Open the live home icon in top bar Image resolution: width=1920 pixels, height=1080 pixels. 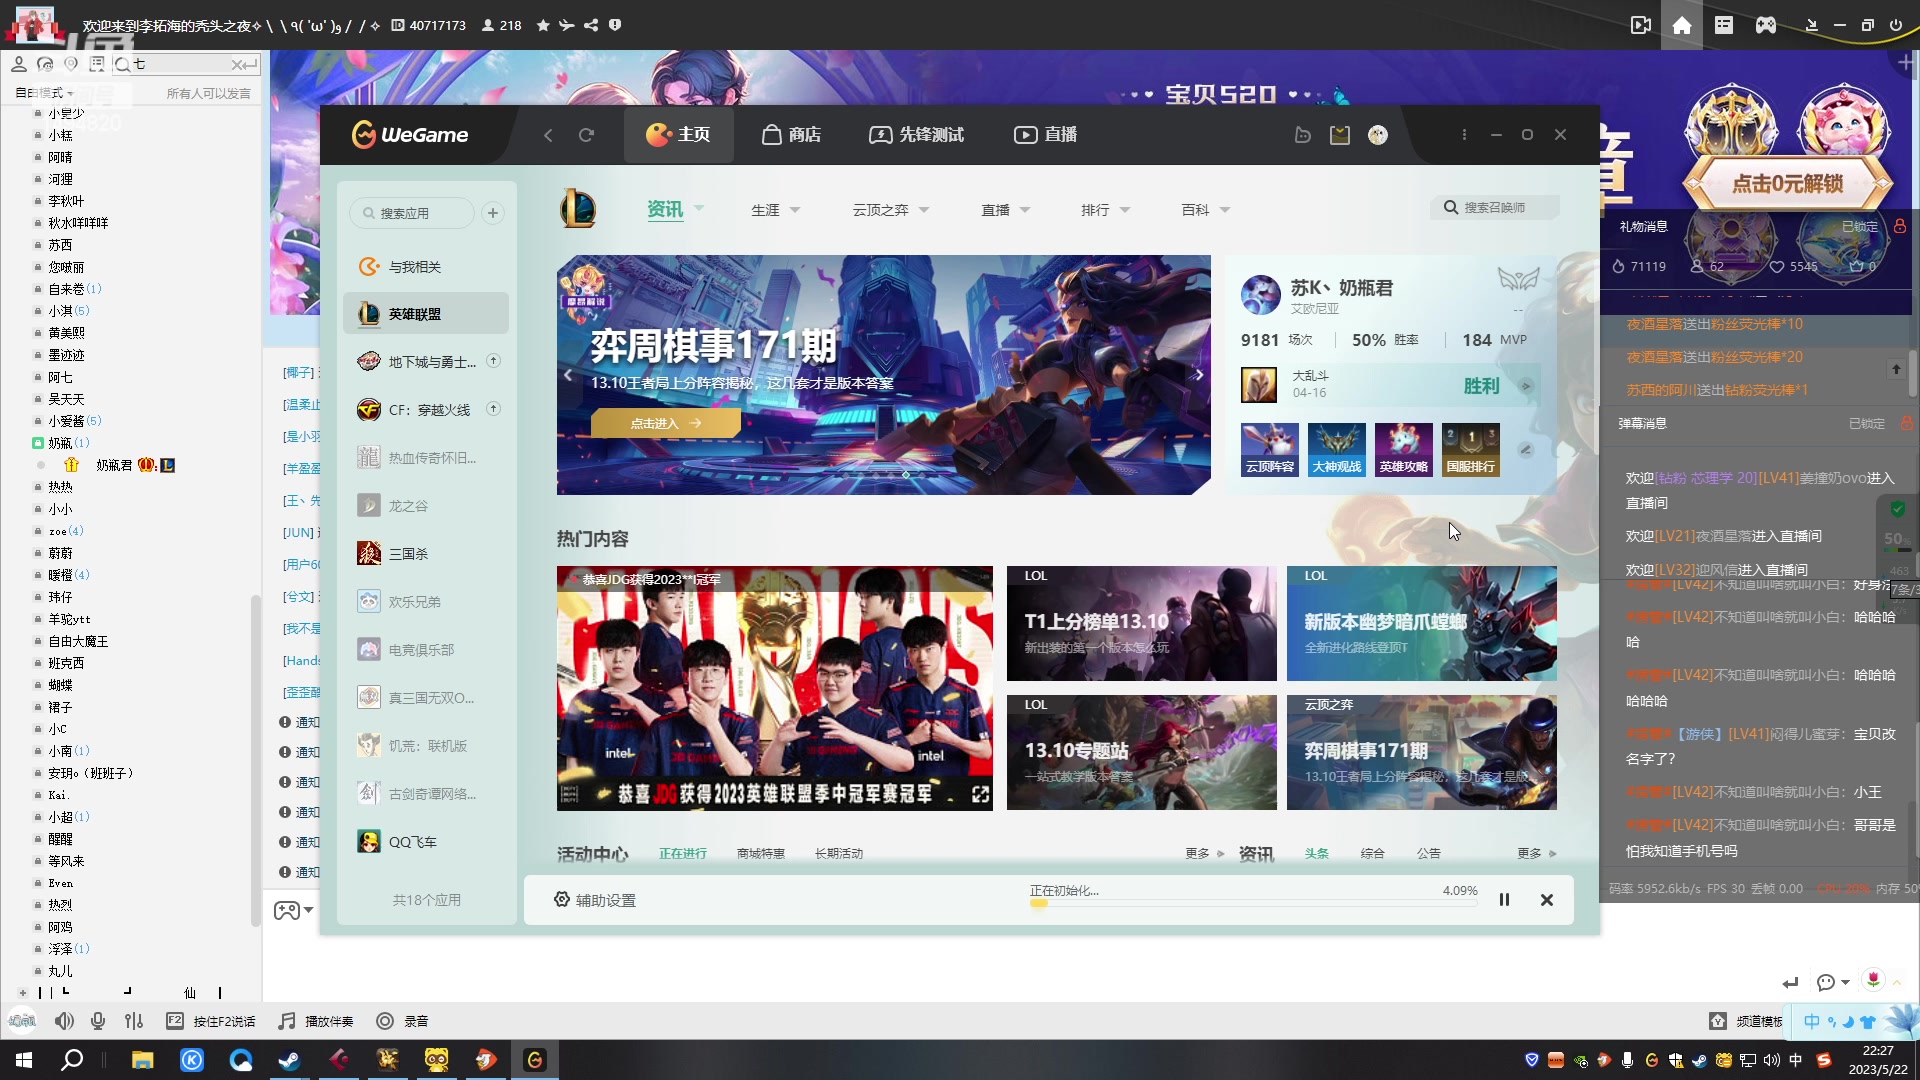(x=1682, y=25)
